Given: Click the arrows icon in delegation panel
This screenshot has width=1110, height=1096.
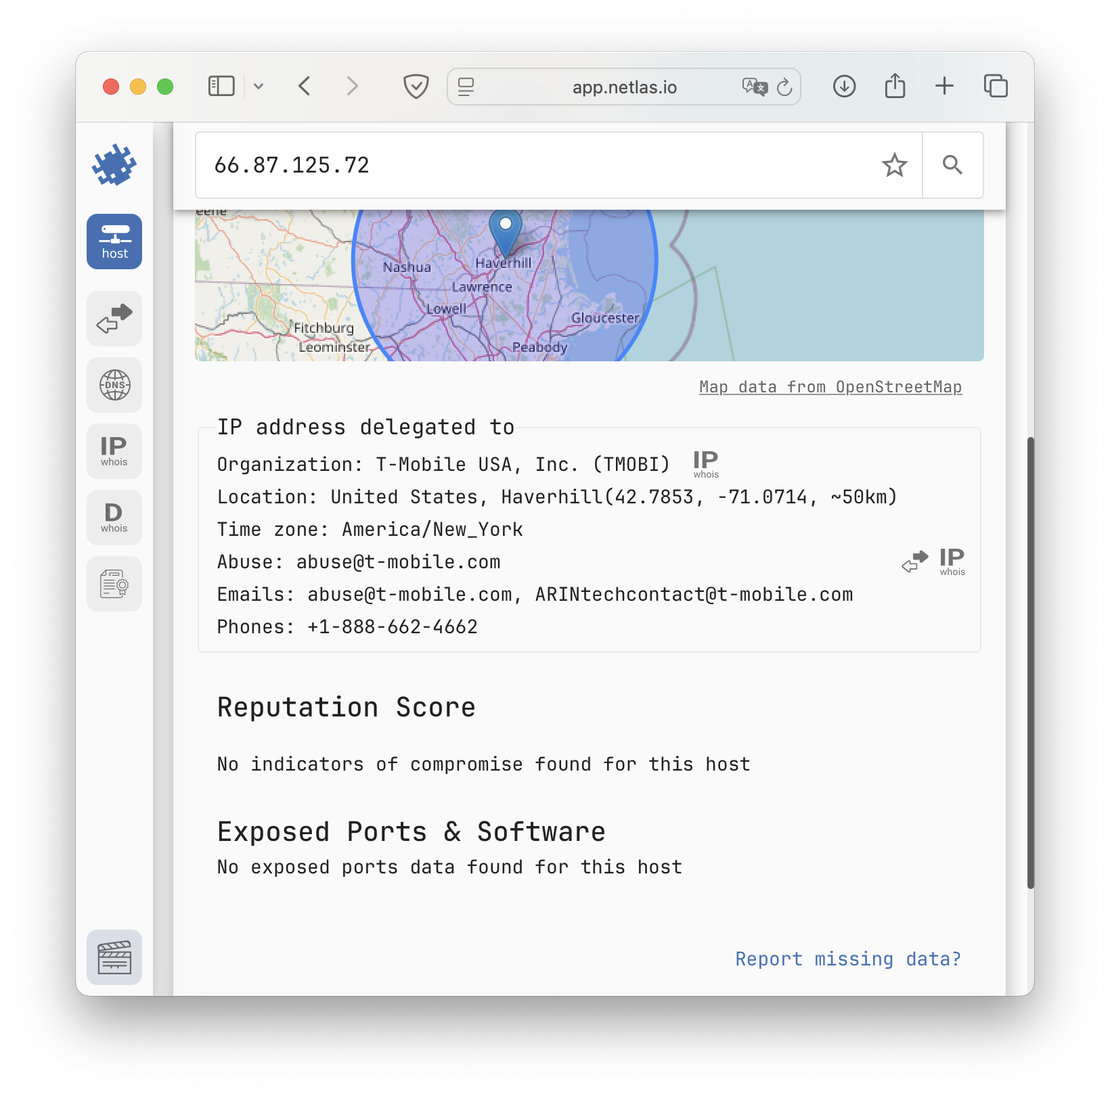Looking at the screenshot, I should click(914, 563).
